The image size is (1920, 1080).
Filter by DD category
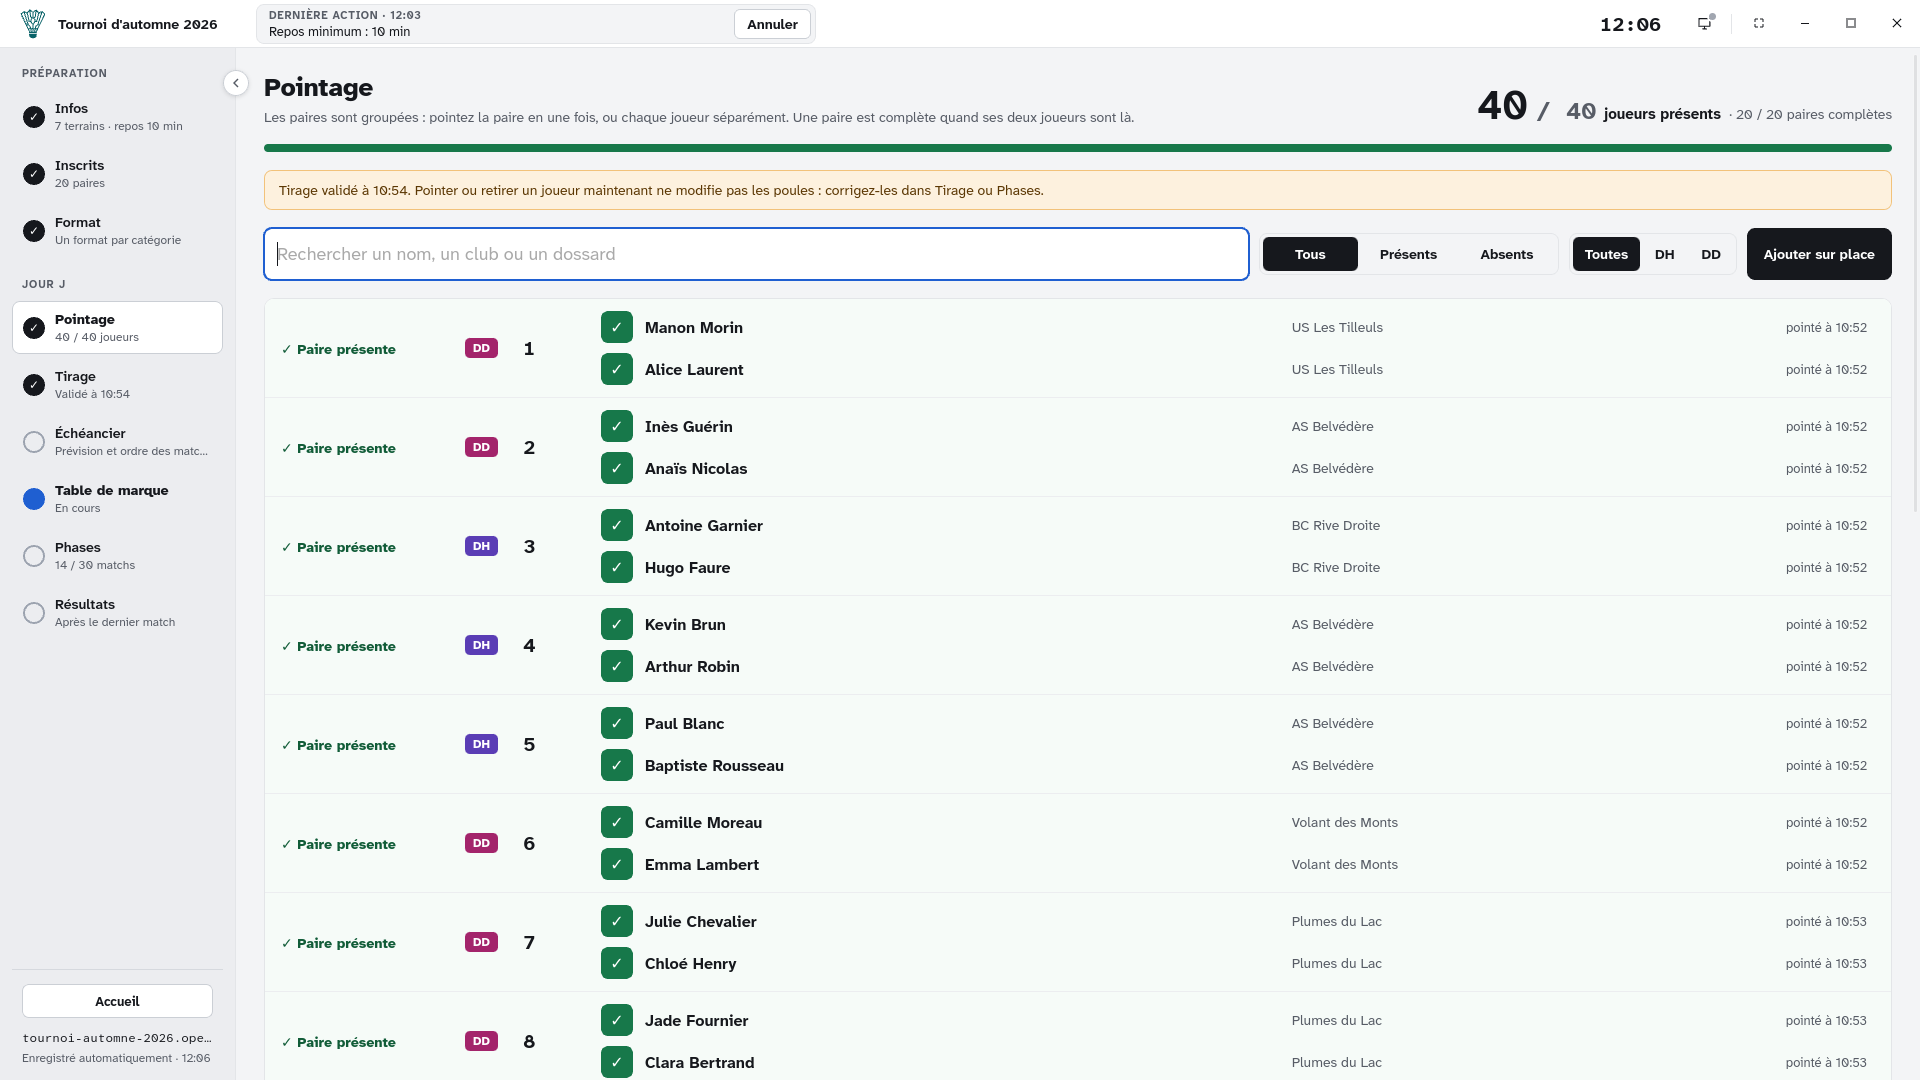[x=1711, y=254]
